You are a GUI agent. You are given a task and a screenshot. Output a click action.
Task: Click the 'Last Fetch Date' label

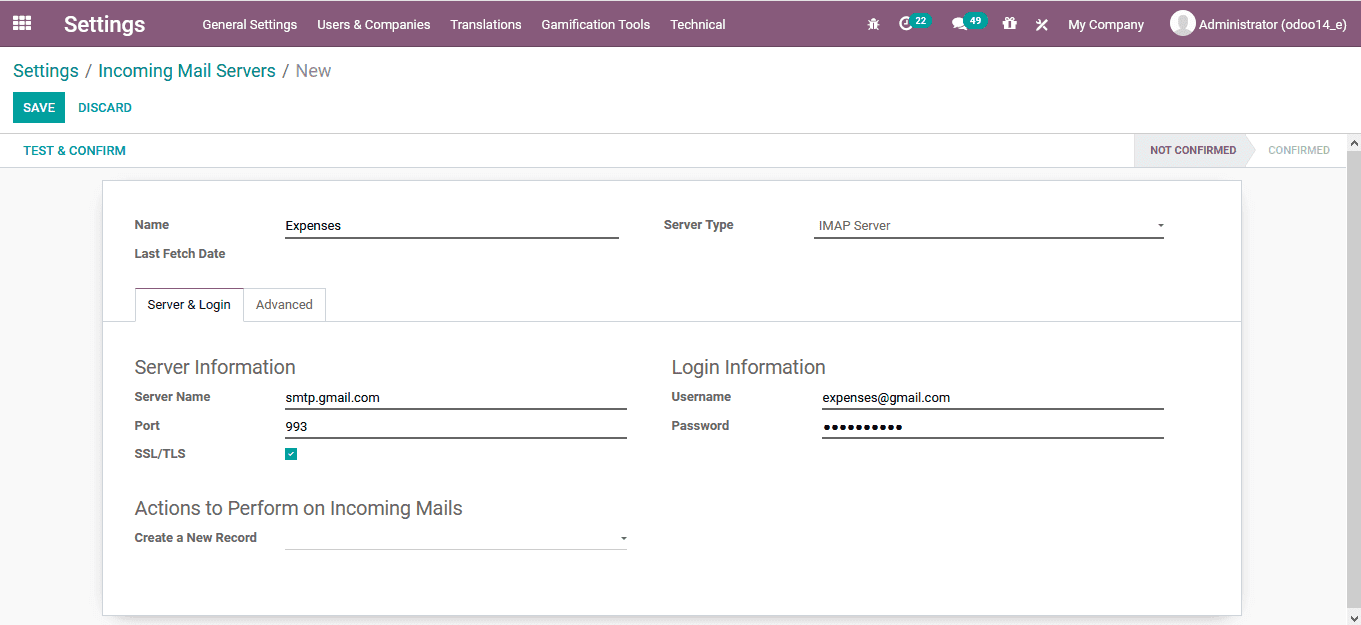pyautogui.click(x=180, y=254)
